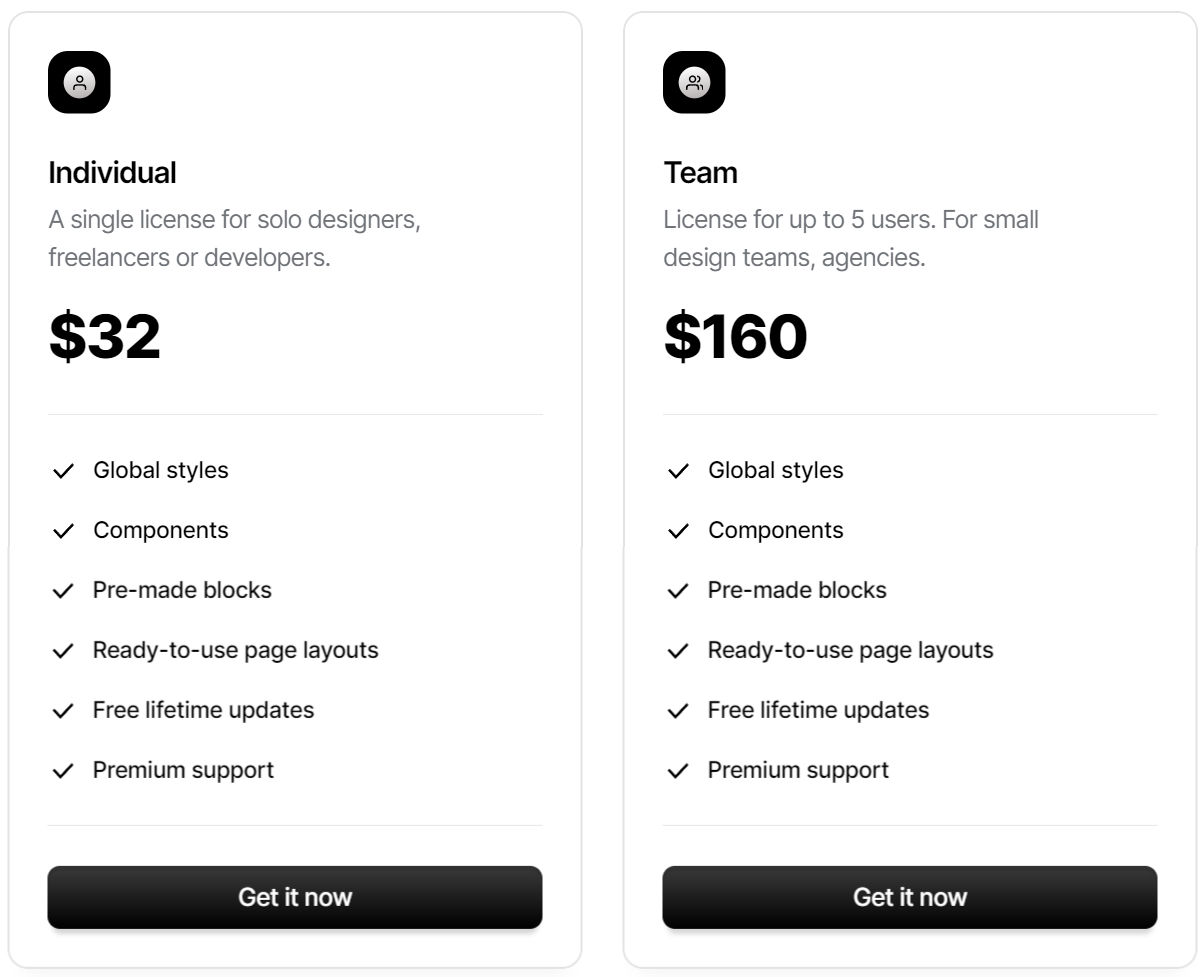Click the checkmark next to Components on Team card
This screenshot has height=977, width=1203.
678,529
